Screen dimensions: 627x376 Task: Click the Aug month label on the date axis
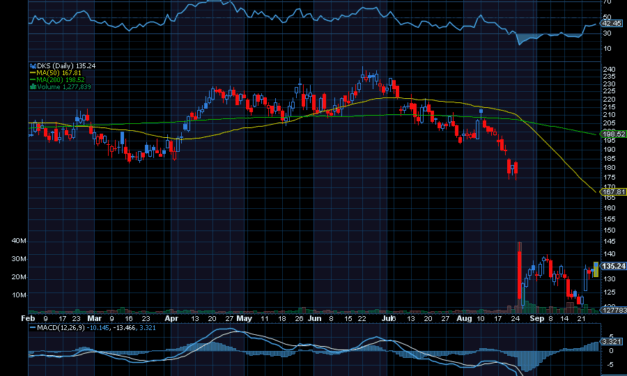click(464, 318)
